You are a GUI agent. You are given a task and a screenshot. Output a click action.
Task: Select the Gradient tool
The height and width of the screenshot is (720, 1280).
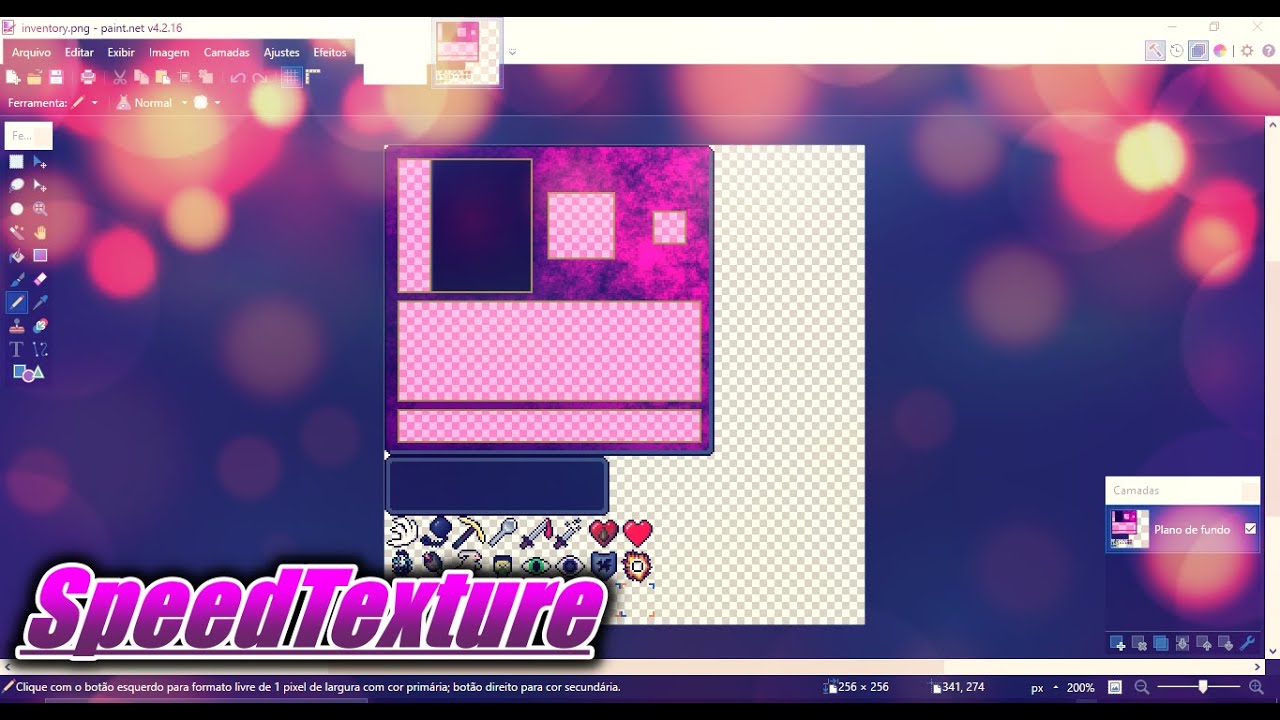click(40, 256)
